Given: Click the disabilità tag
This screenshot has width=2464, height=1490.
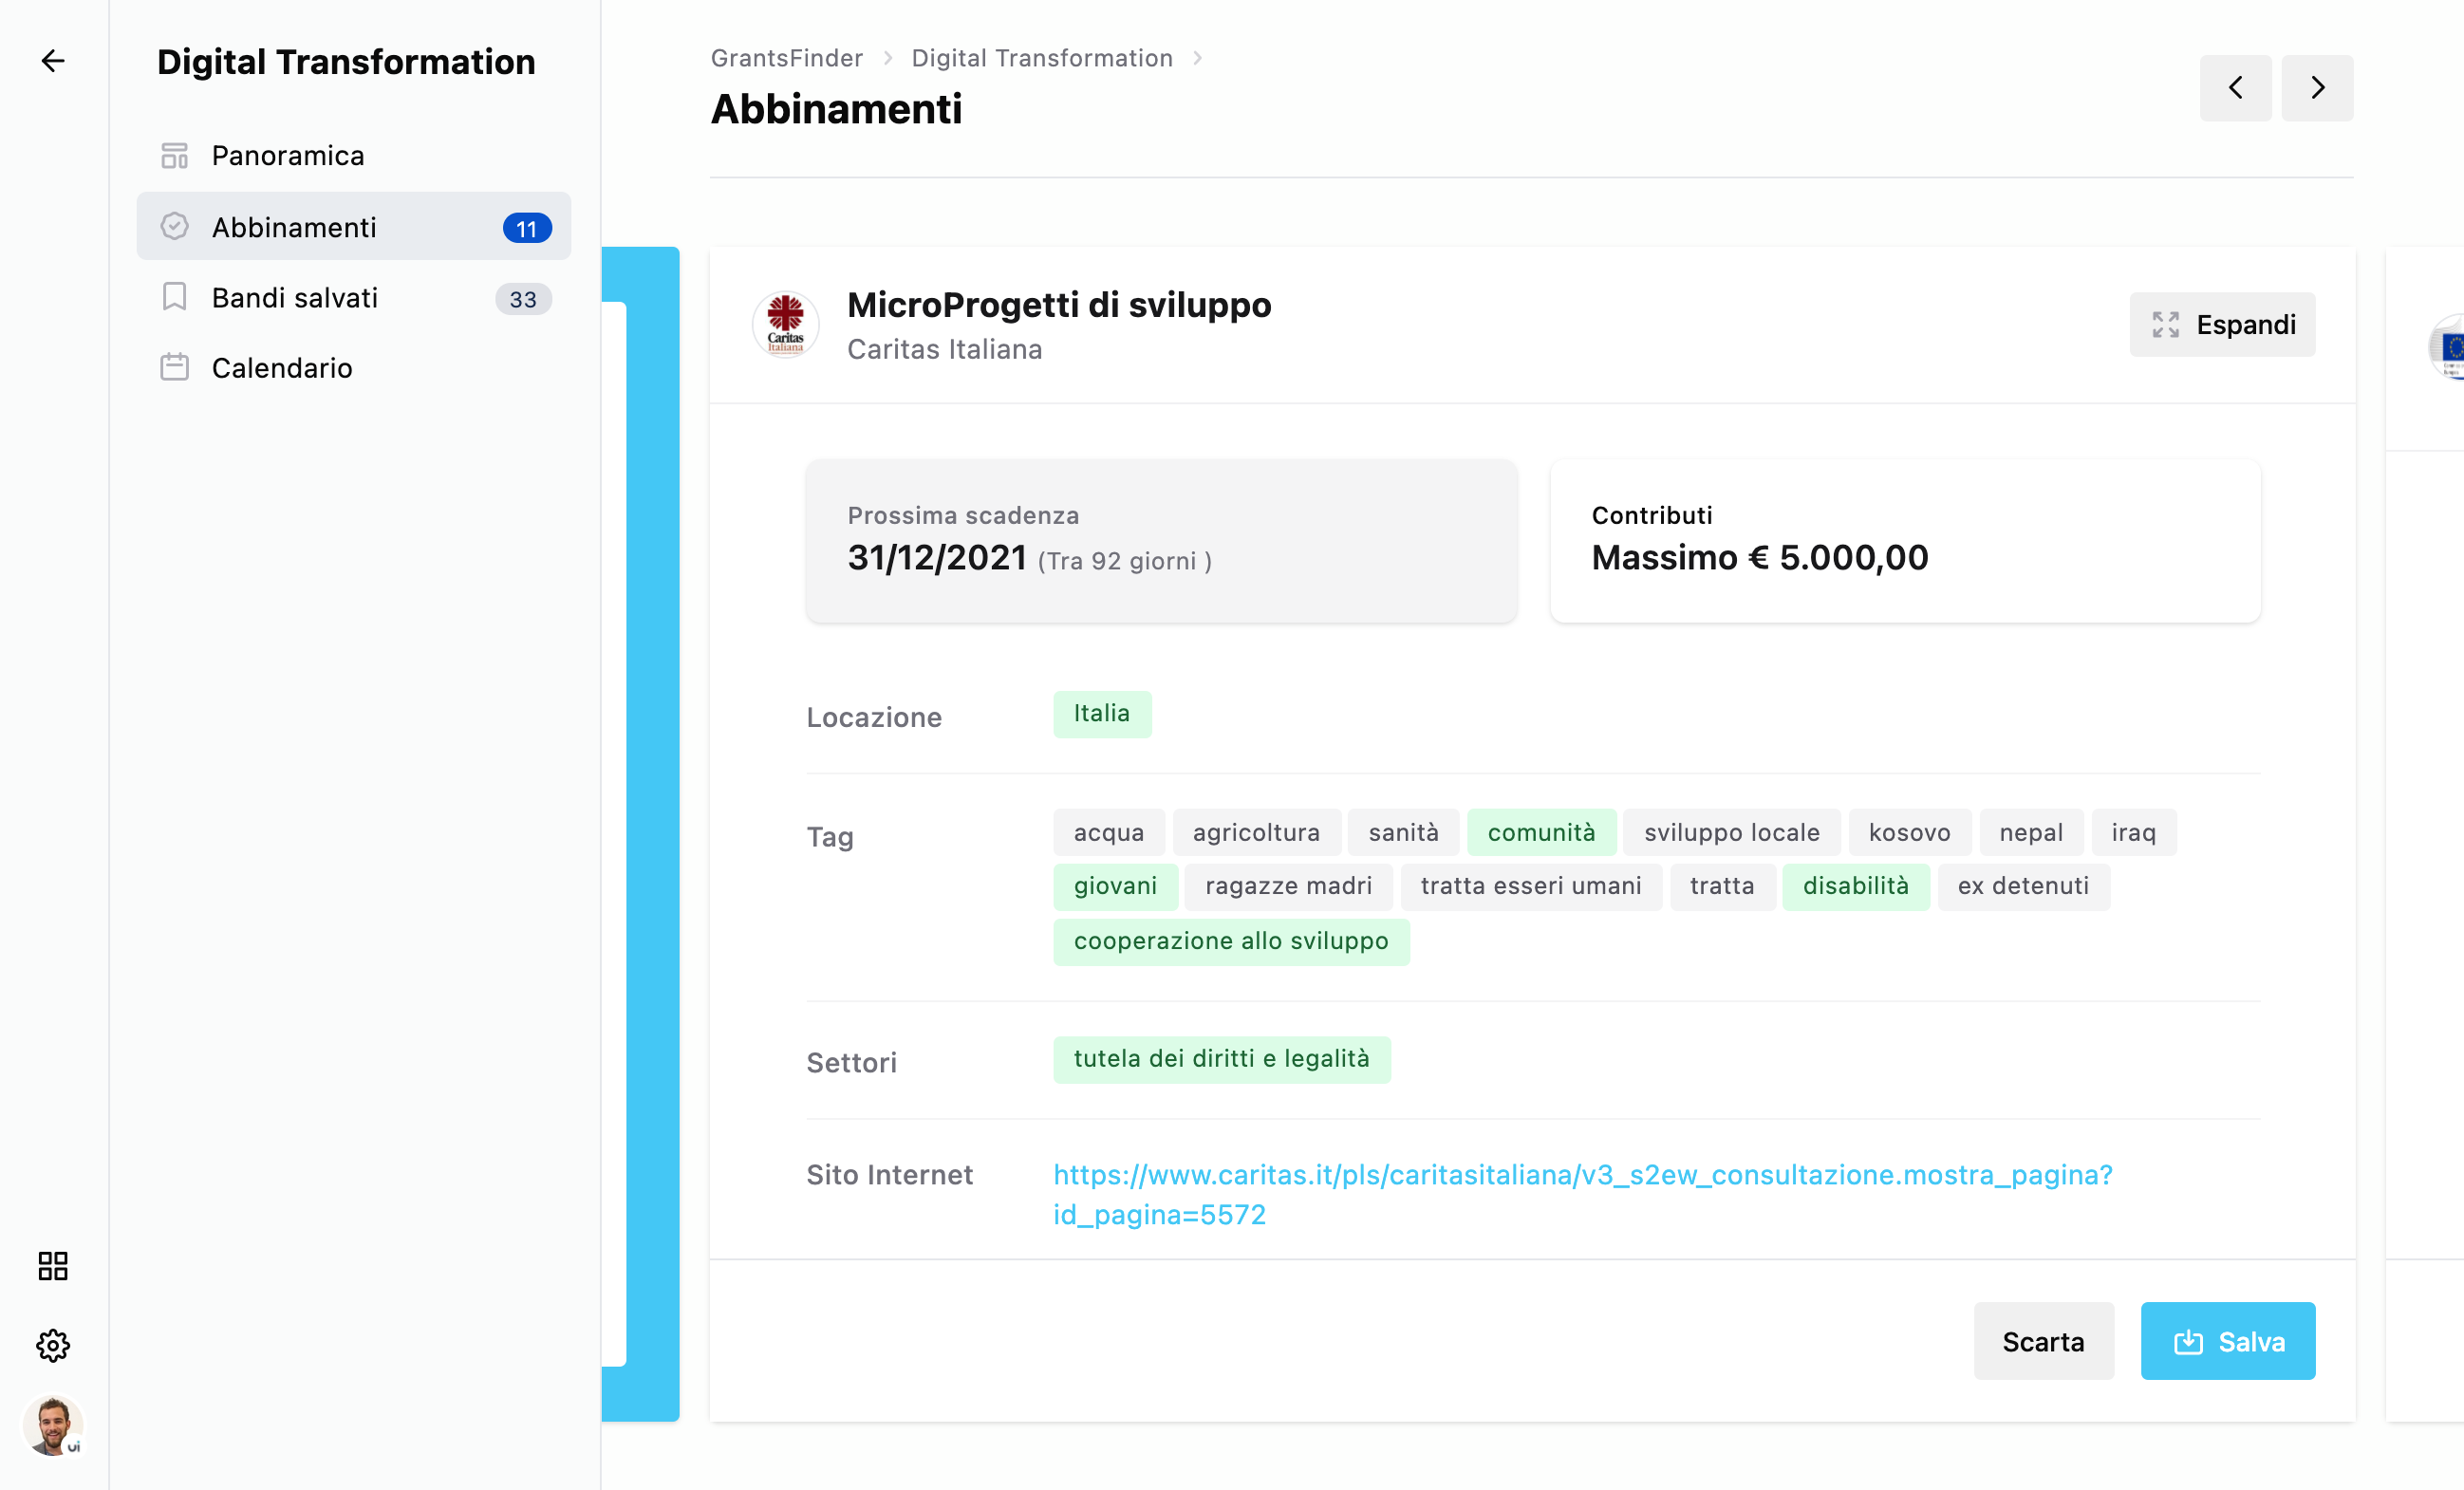Looking at the screenshot, I should (x=1856, y=886).
